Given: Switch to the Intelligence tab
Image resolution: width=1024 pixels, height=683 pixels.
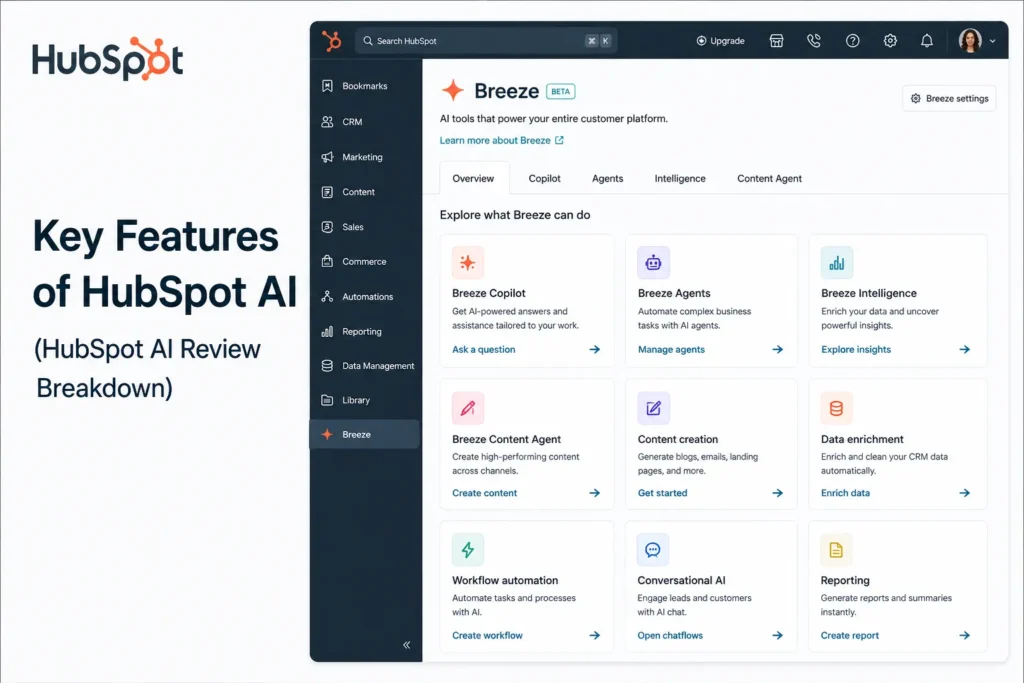Looking at the screenshot, I should [x=680, y=178].
